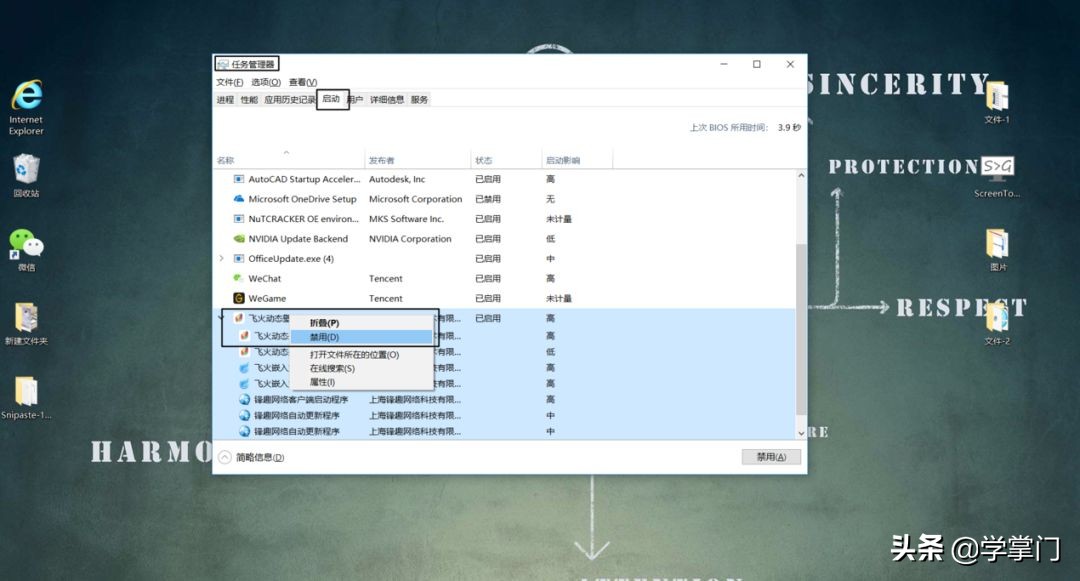Sort by the 启动影响 column header
1080x581 pixels.
click(565, 158)
